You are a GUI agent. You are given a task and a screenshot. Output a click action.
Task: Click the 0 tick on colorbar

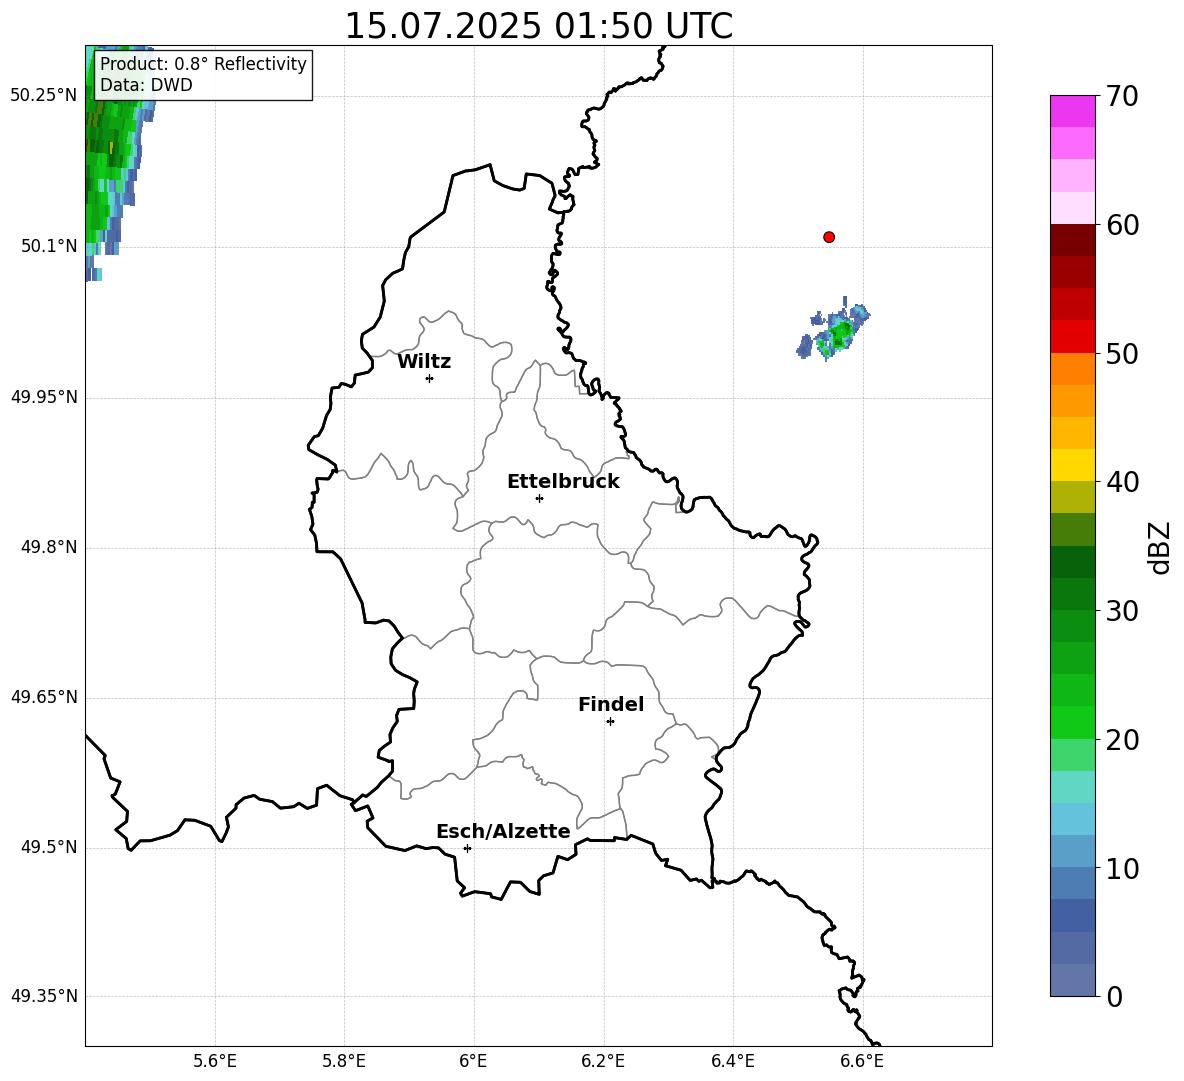(1114, 997)
